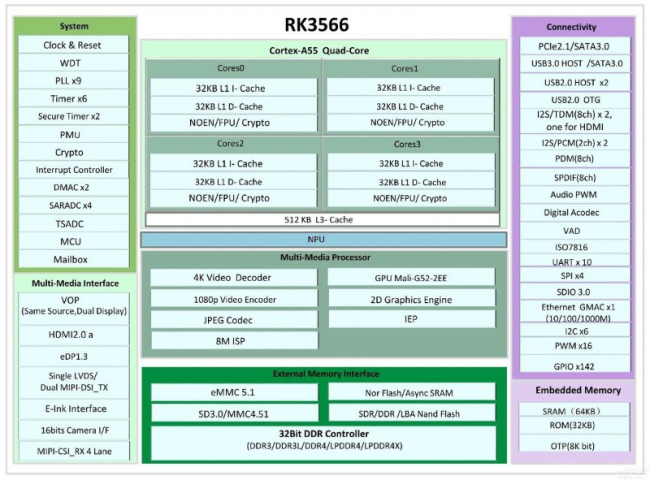This screenshot has width=650, height=480.
Task: Select the SDIO 3.0 block
Action: point(575,292)
